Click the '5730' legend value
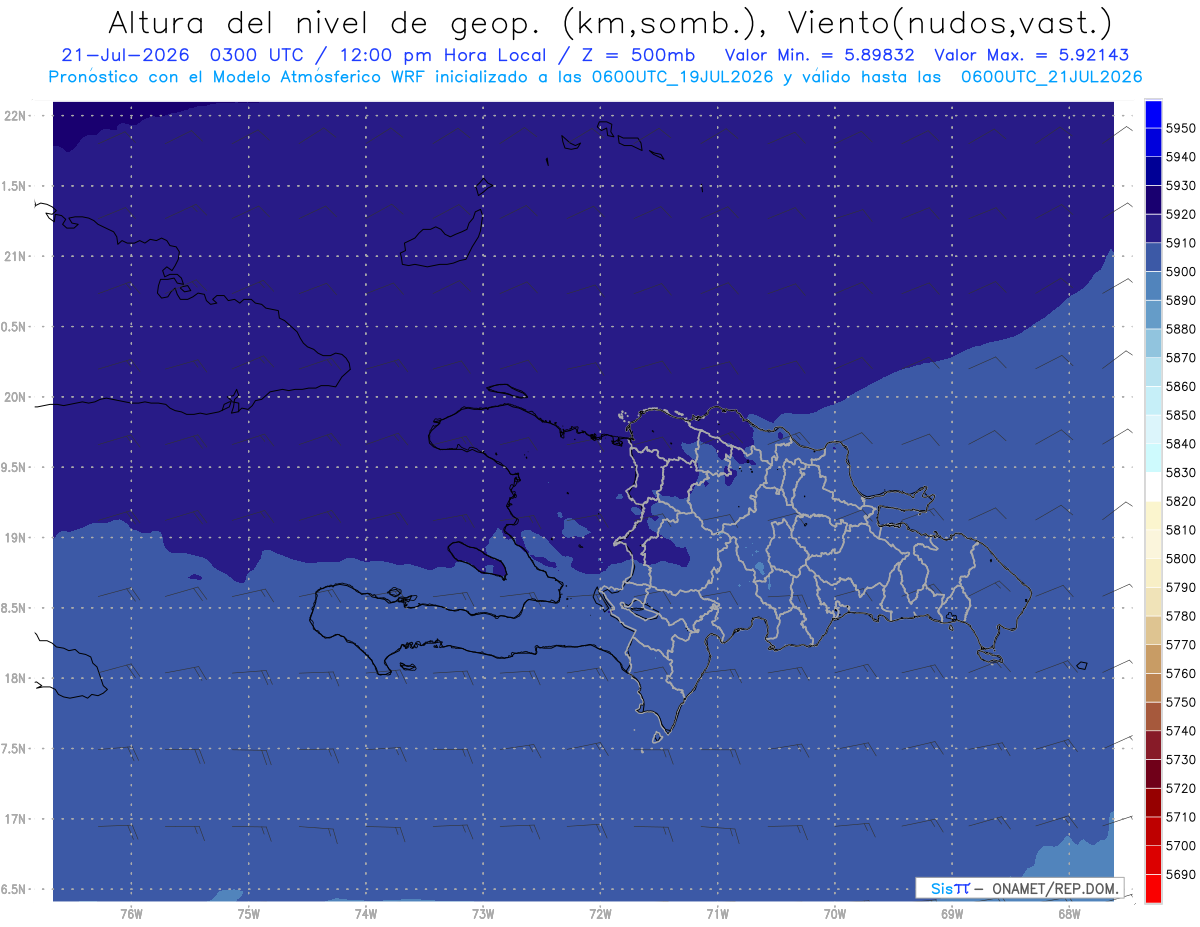 [1180, 760]
